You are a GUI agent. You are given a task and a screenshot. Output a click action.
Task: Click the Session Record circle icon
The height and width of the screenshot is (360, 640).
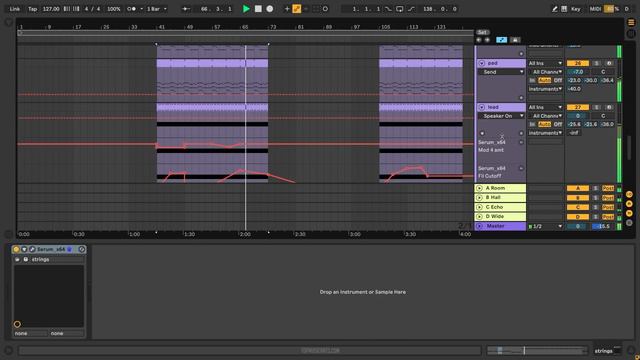click(325, 9)
